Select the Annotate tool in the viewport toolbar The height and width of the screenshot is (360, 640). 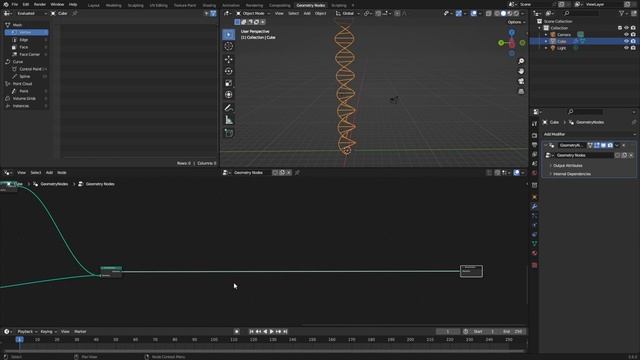tap(229, 108)
